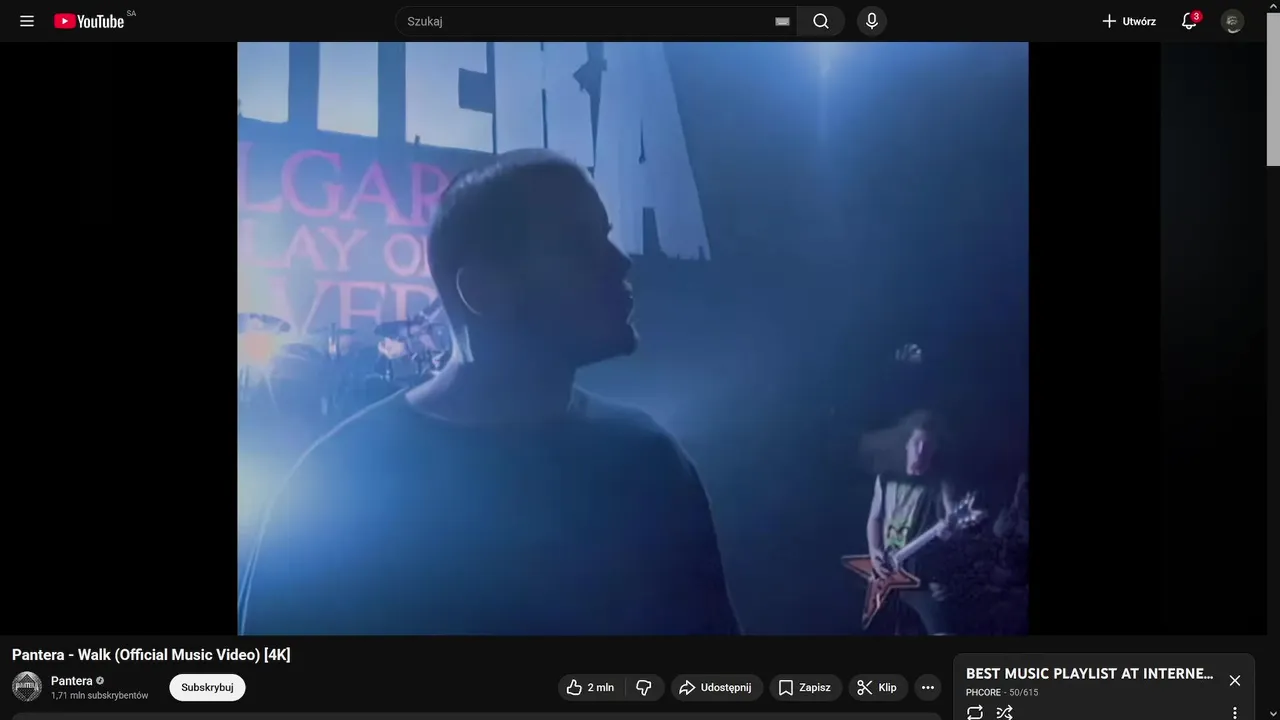The height and width of the screenshot is (720, 1280).
Task: Click the video title text
Action: [151, 655]
